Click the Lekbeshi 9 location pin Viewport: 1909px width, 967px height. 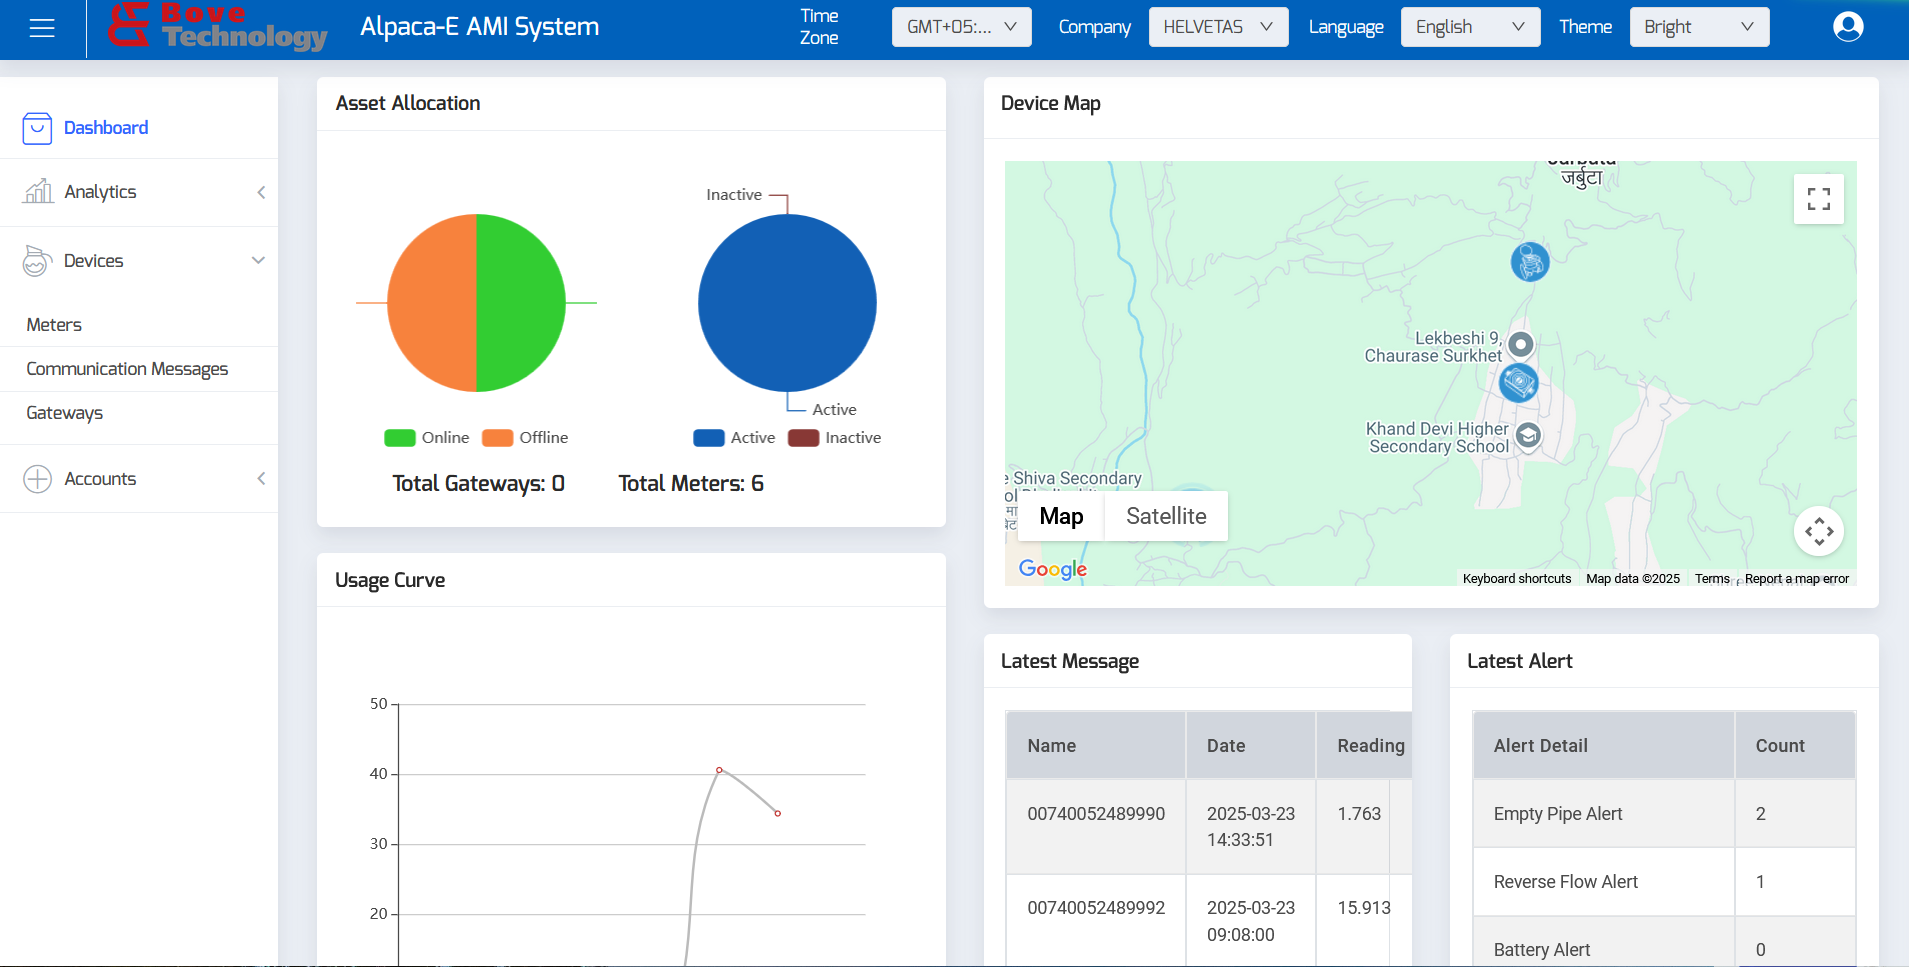coord(1520,345)
